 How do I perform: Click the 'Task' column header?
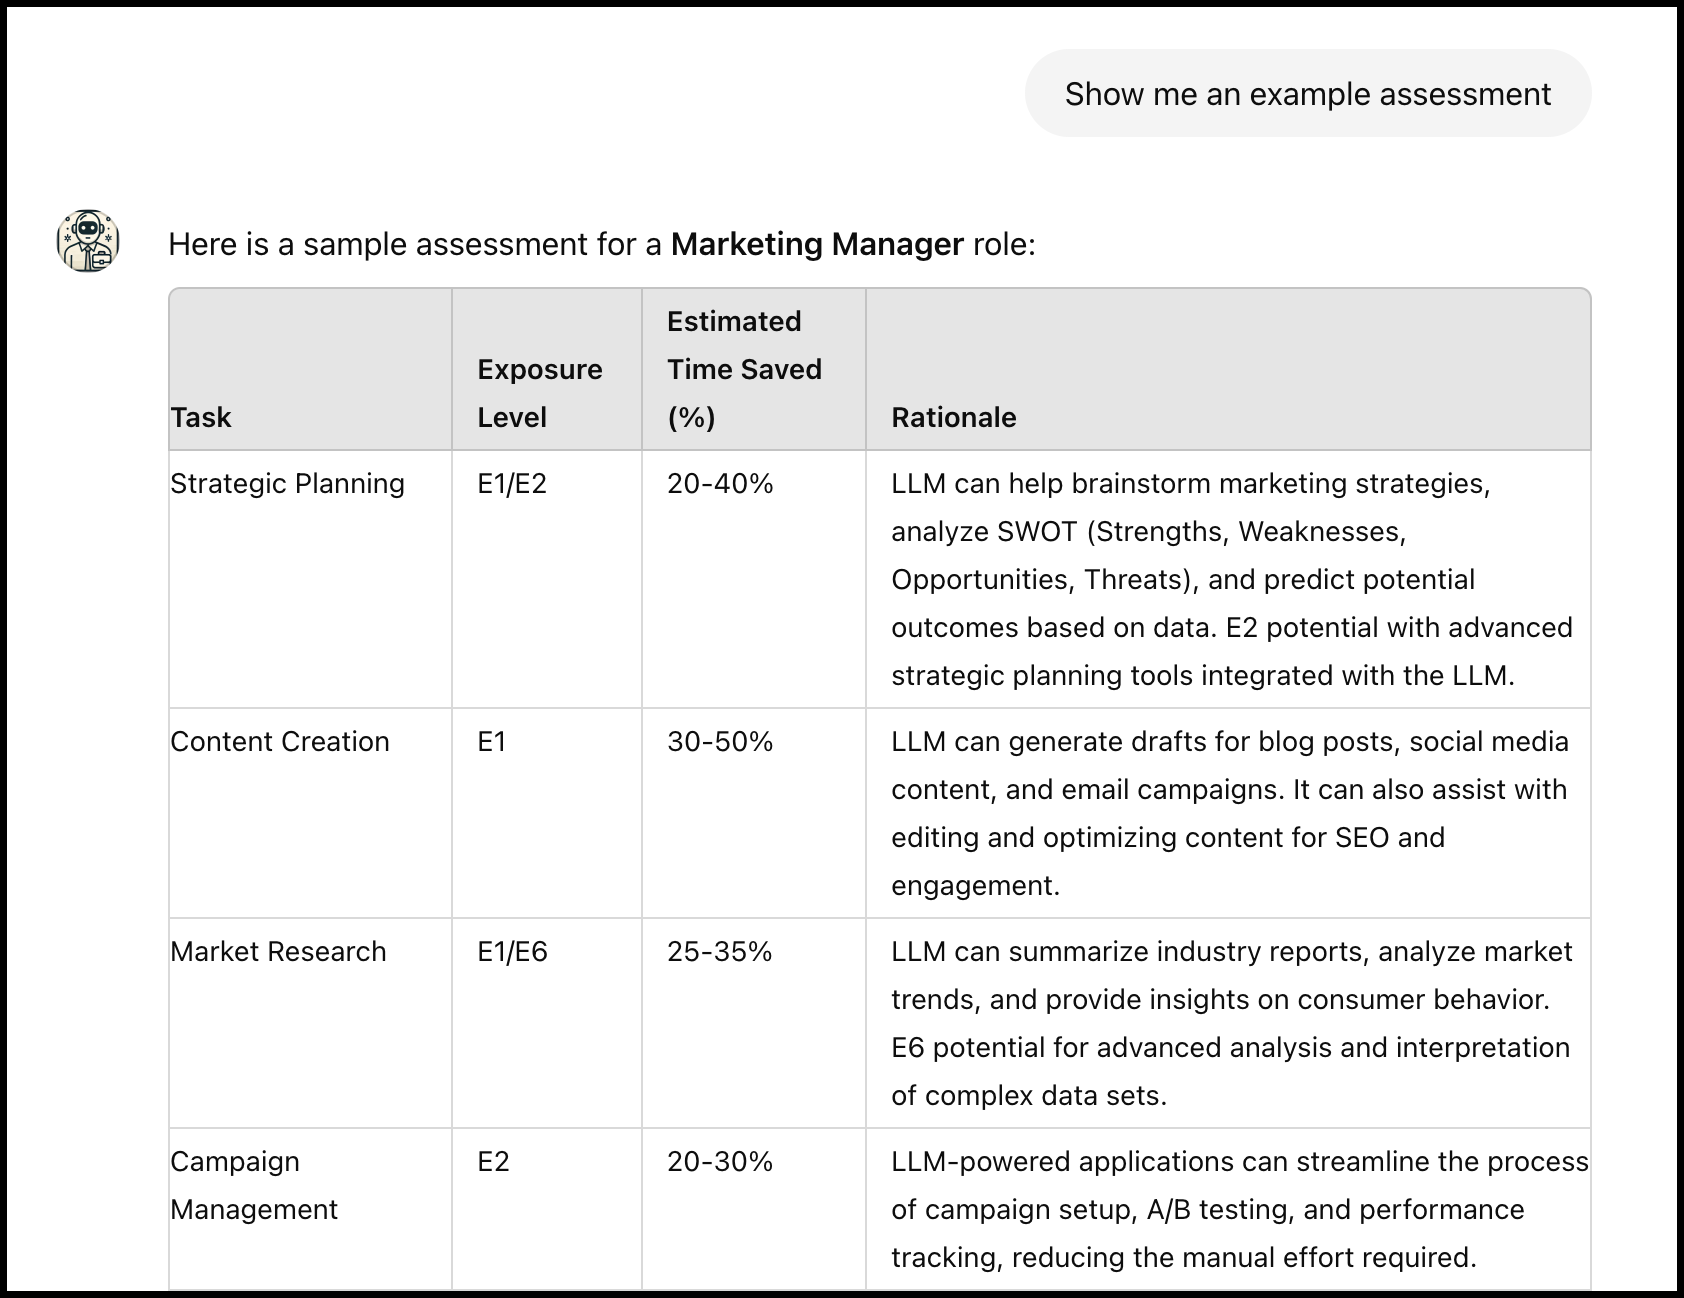200,417
